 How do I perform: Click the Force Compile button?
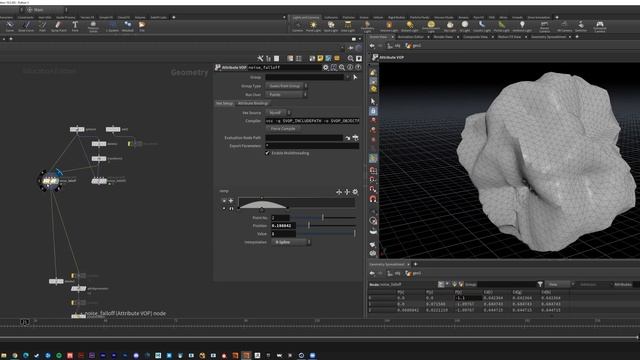[282, 129]
